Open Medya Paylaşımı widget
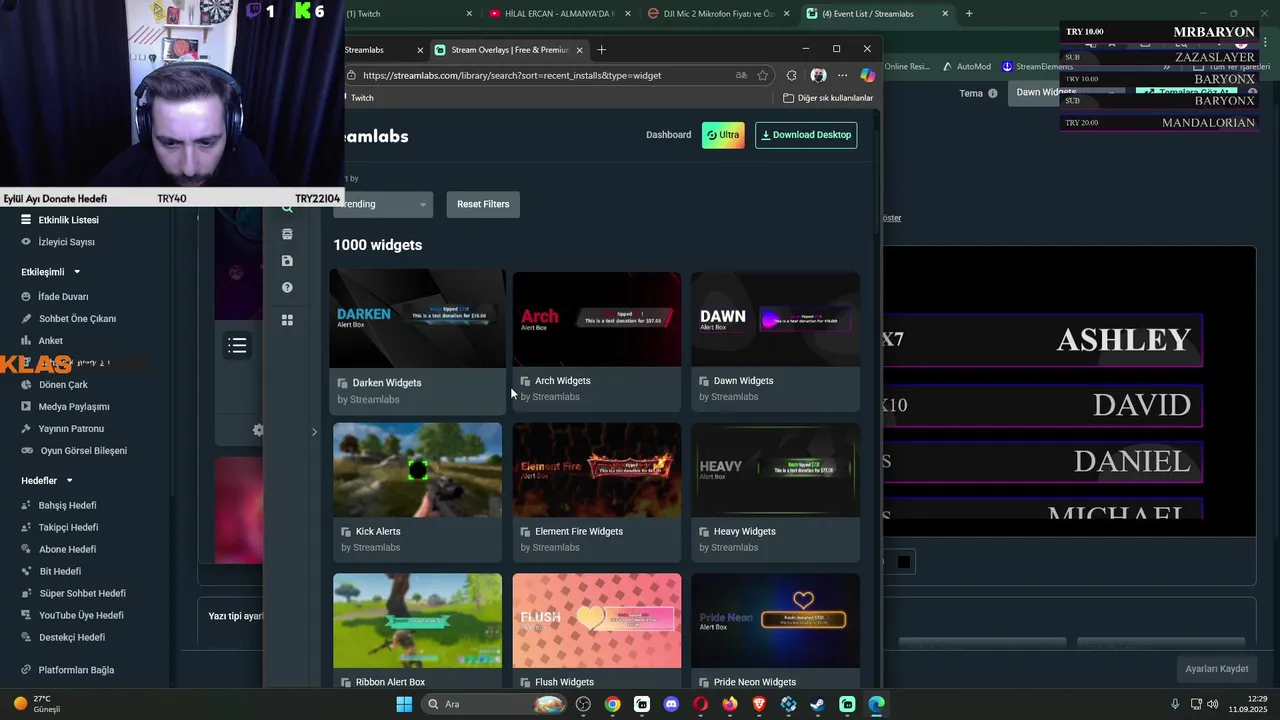 coord(65,407)
